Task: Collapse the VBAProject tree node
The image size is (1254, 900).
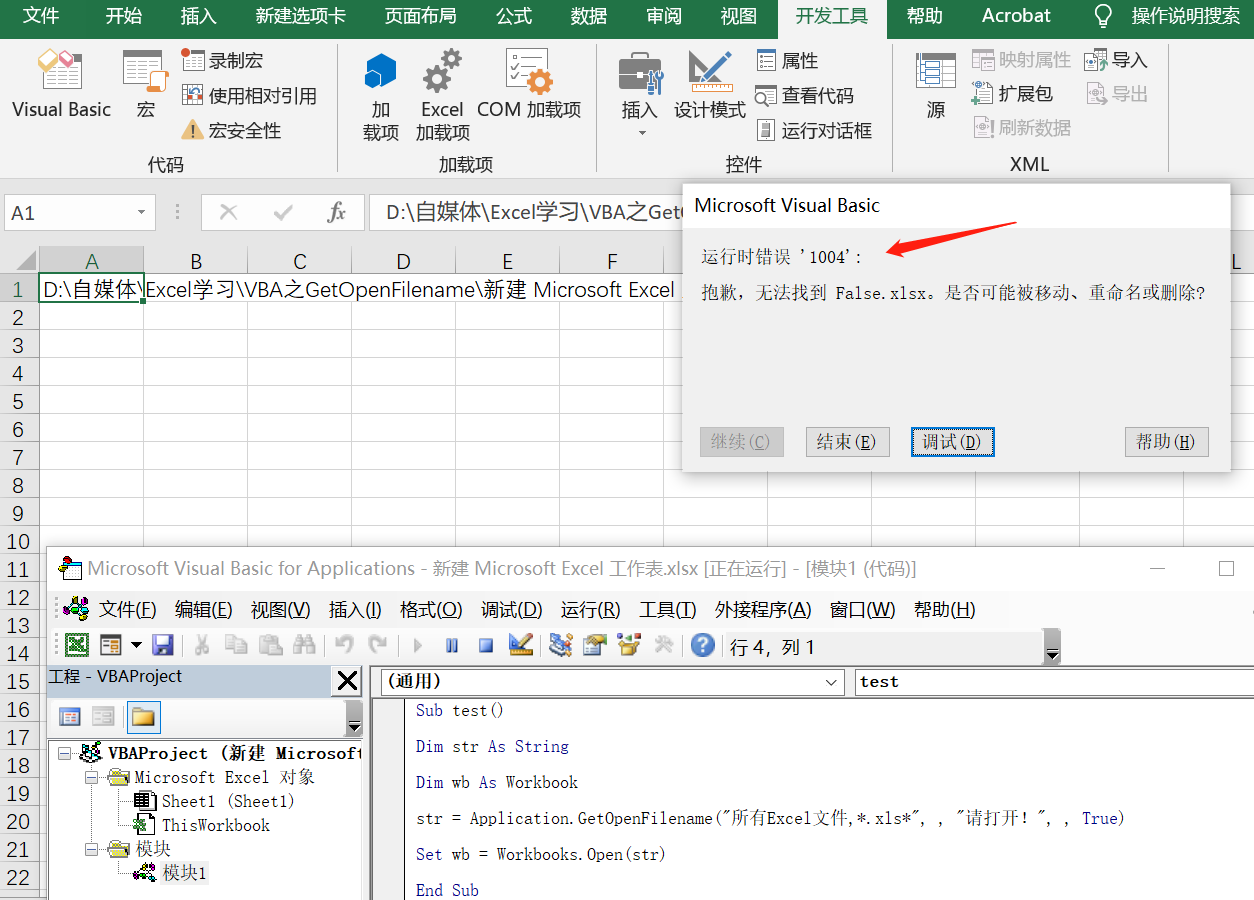Action: (x=64, y=753)
